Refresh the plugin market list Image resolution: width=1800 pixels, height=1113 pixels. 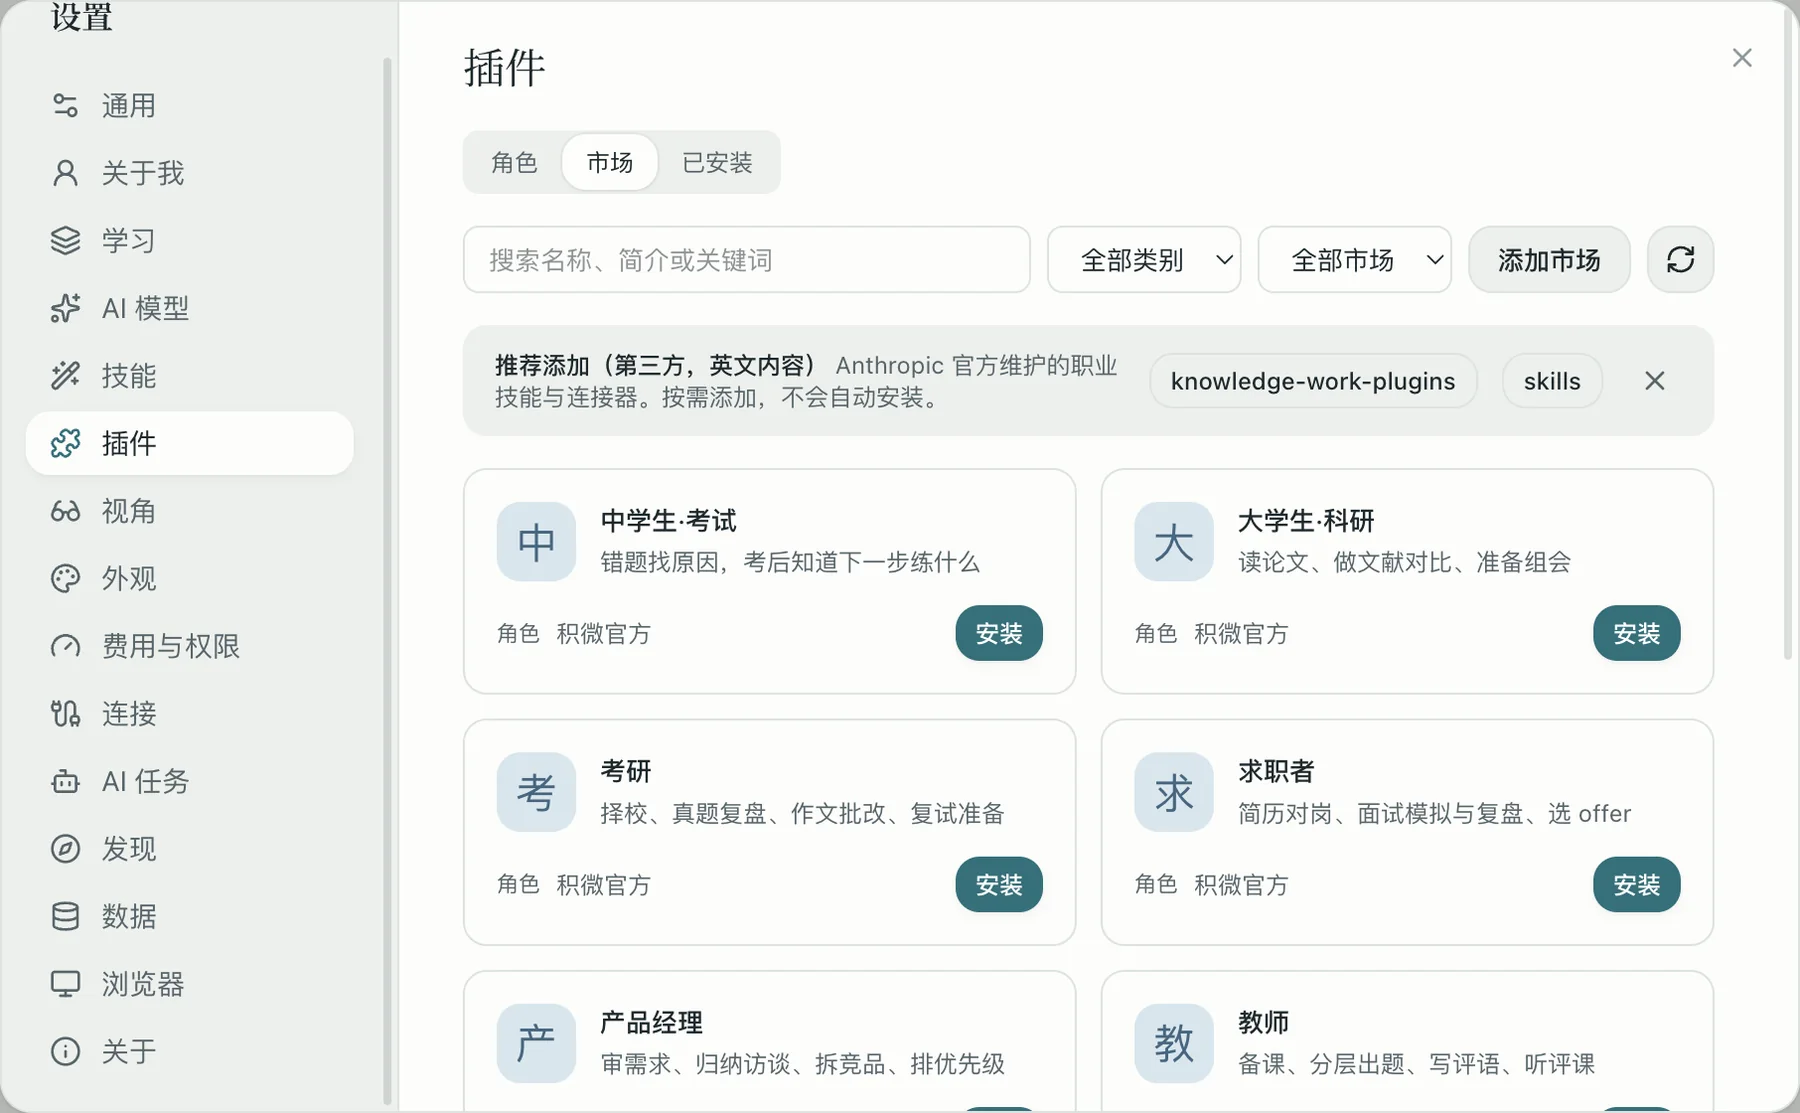[x=1680, y=260]
